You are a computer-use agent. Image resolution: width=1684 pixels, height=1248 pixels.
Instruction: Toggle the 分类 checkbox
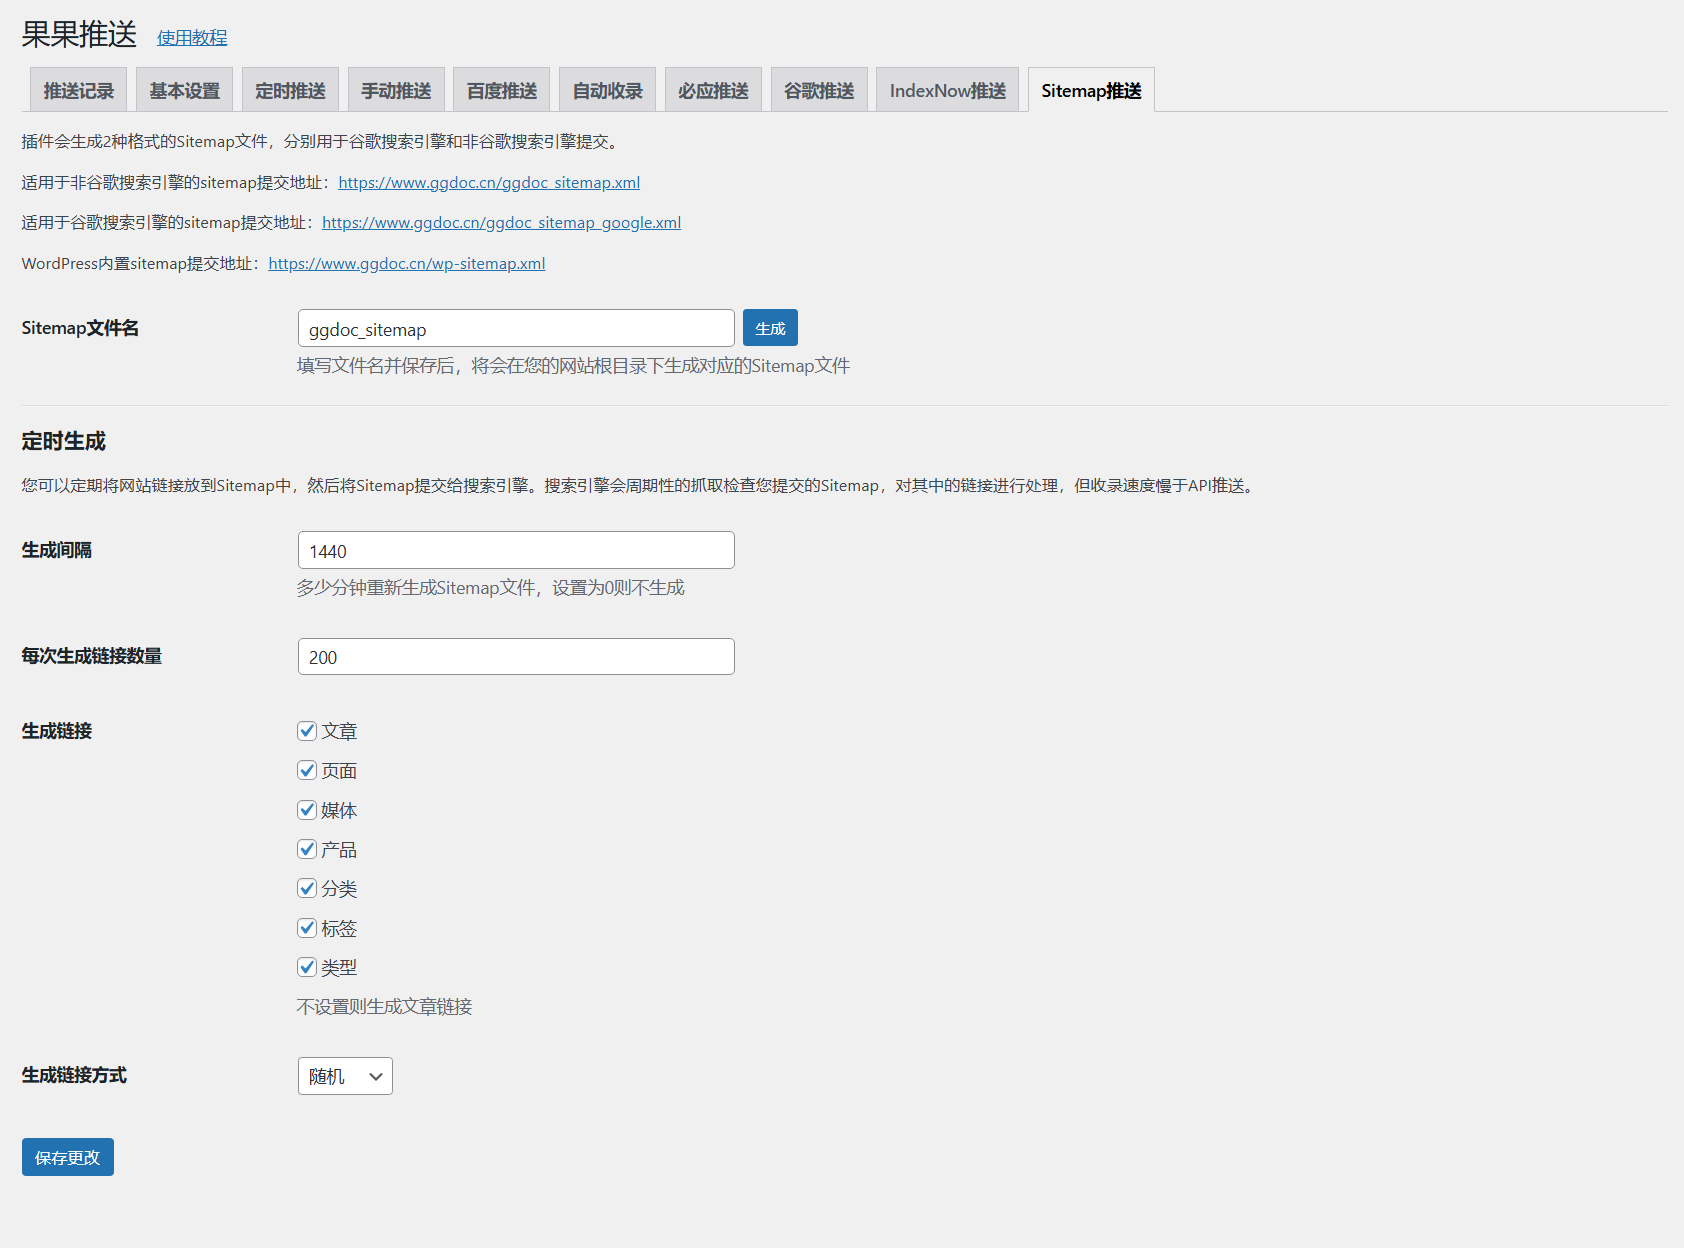pos(307,888)
